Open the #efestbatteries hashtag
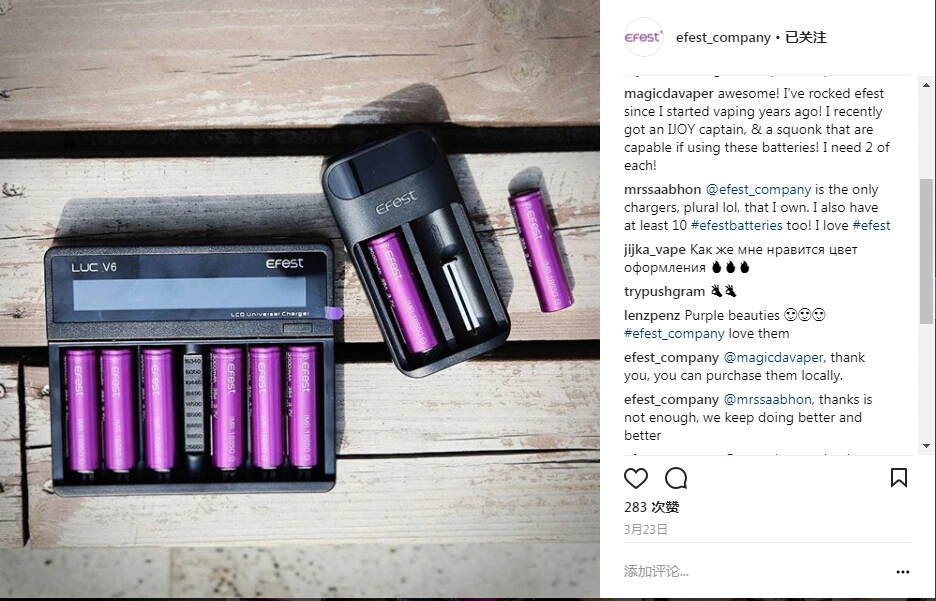936x601 pixels. (x=736, y=226)
